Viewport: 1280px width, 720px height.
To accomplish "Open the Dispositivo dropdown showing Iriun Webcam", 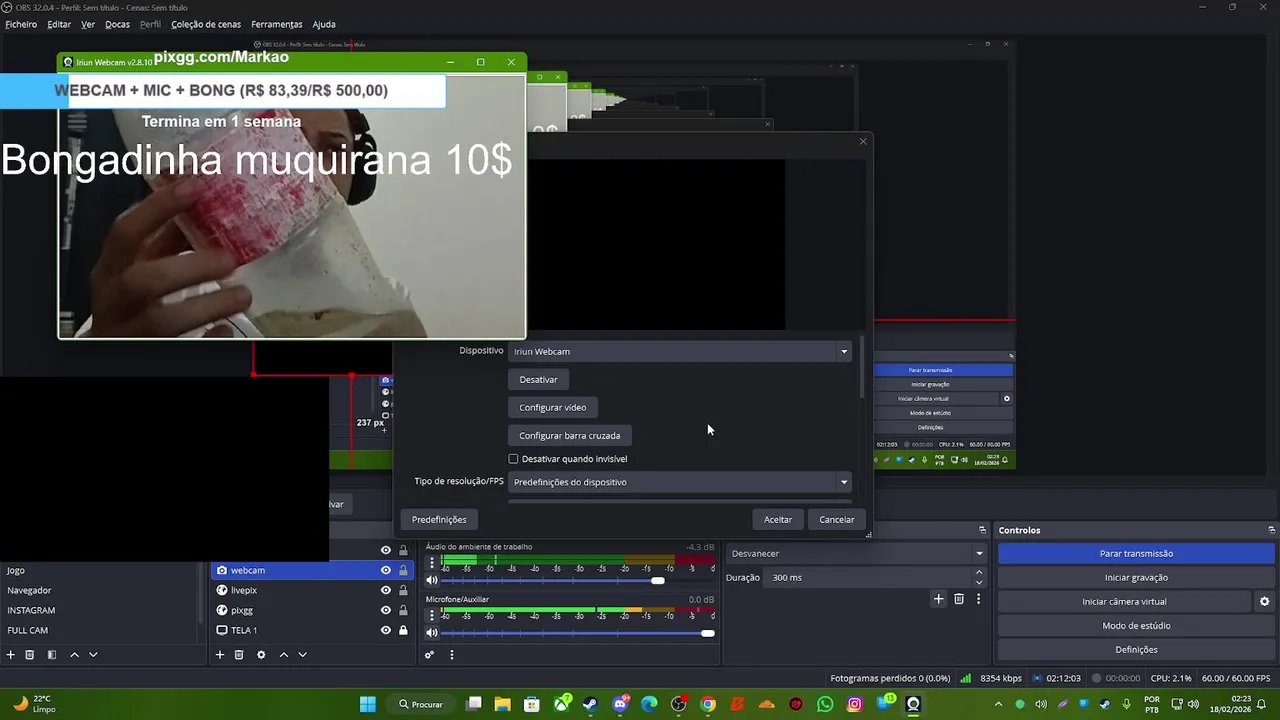I will point(680,351).
